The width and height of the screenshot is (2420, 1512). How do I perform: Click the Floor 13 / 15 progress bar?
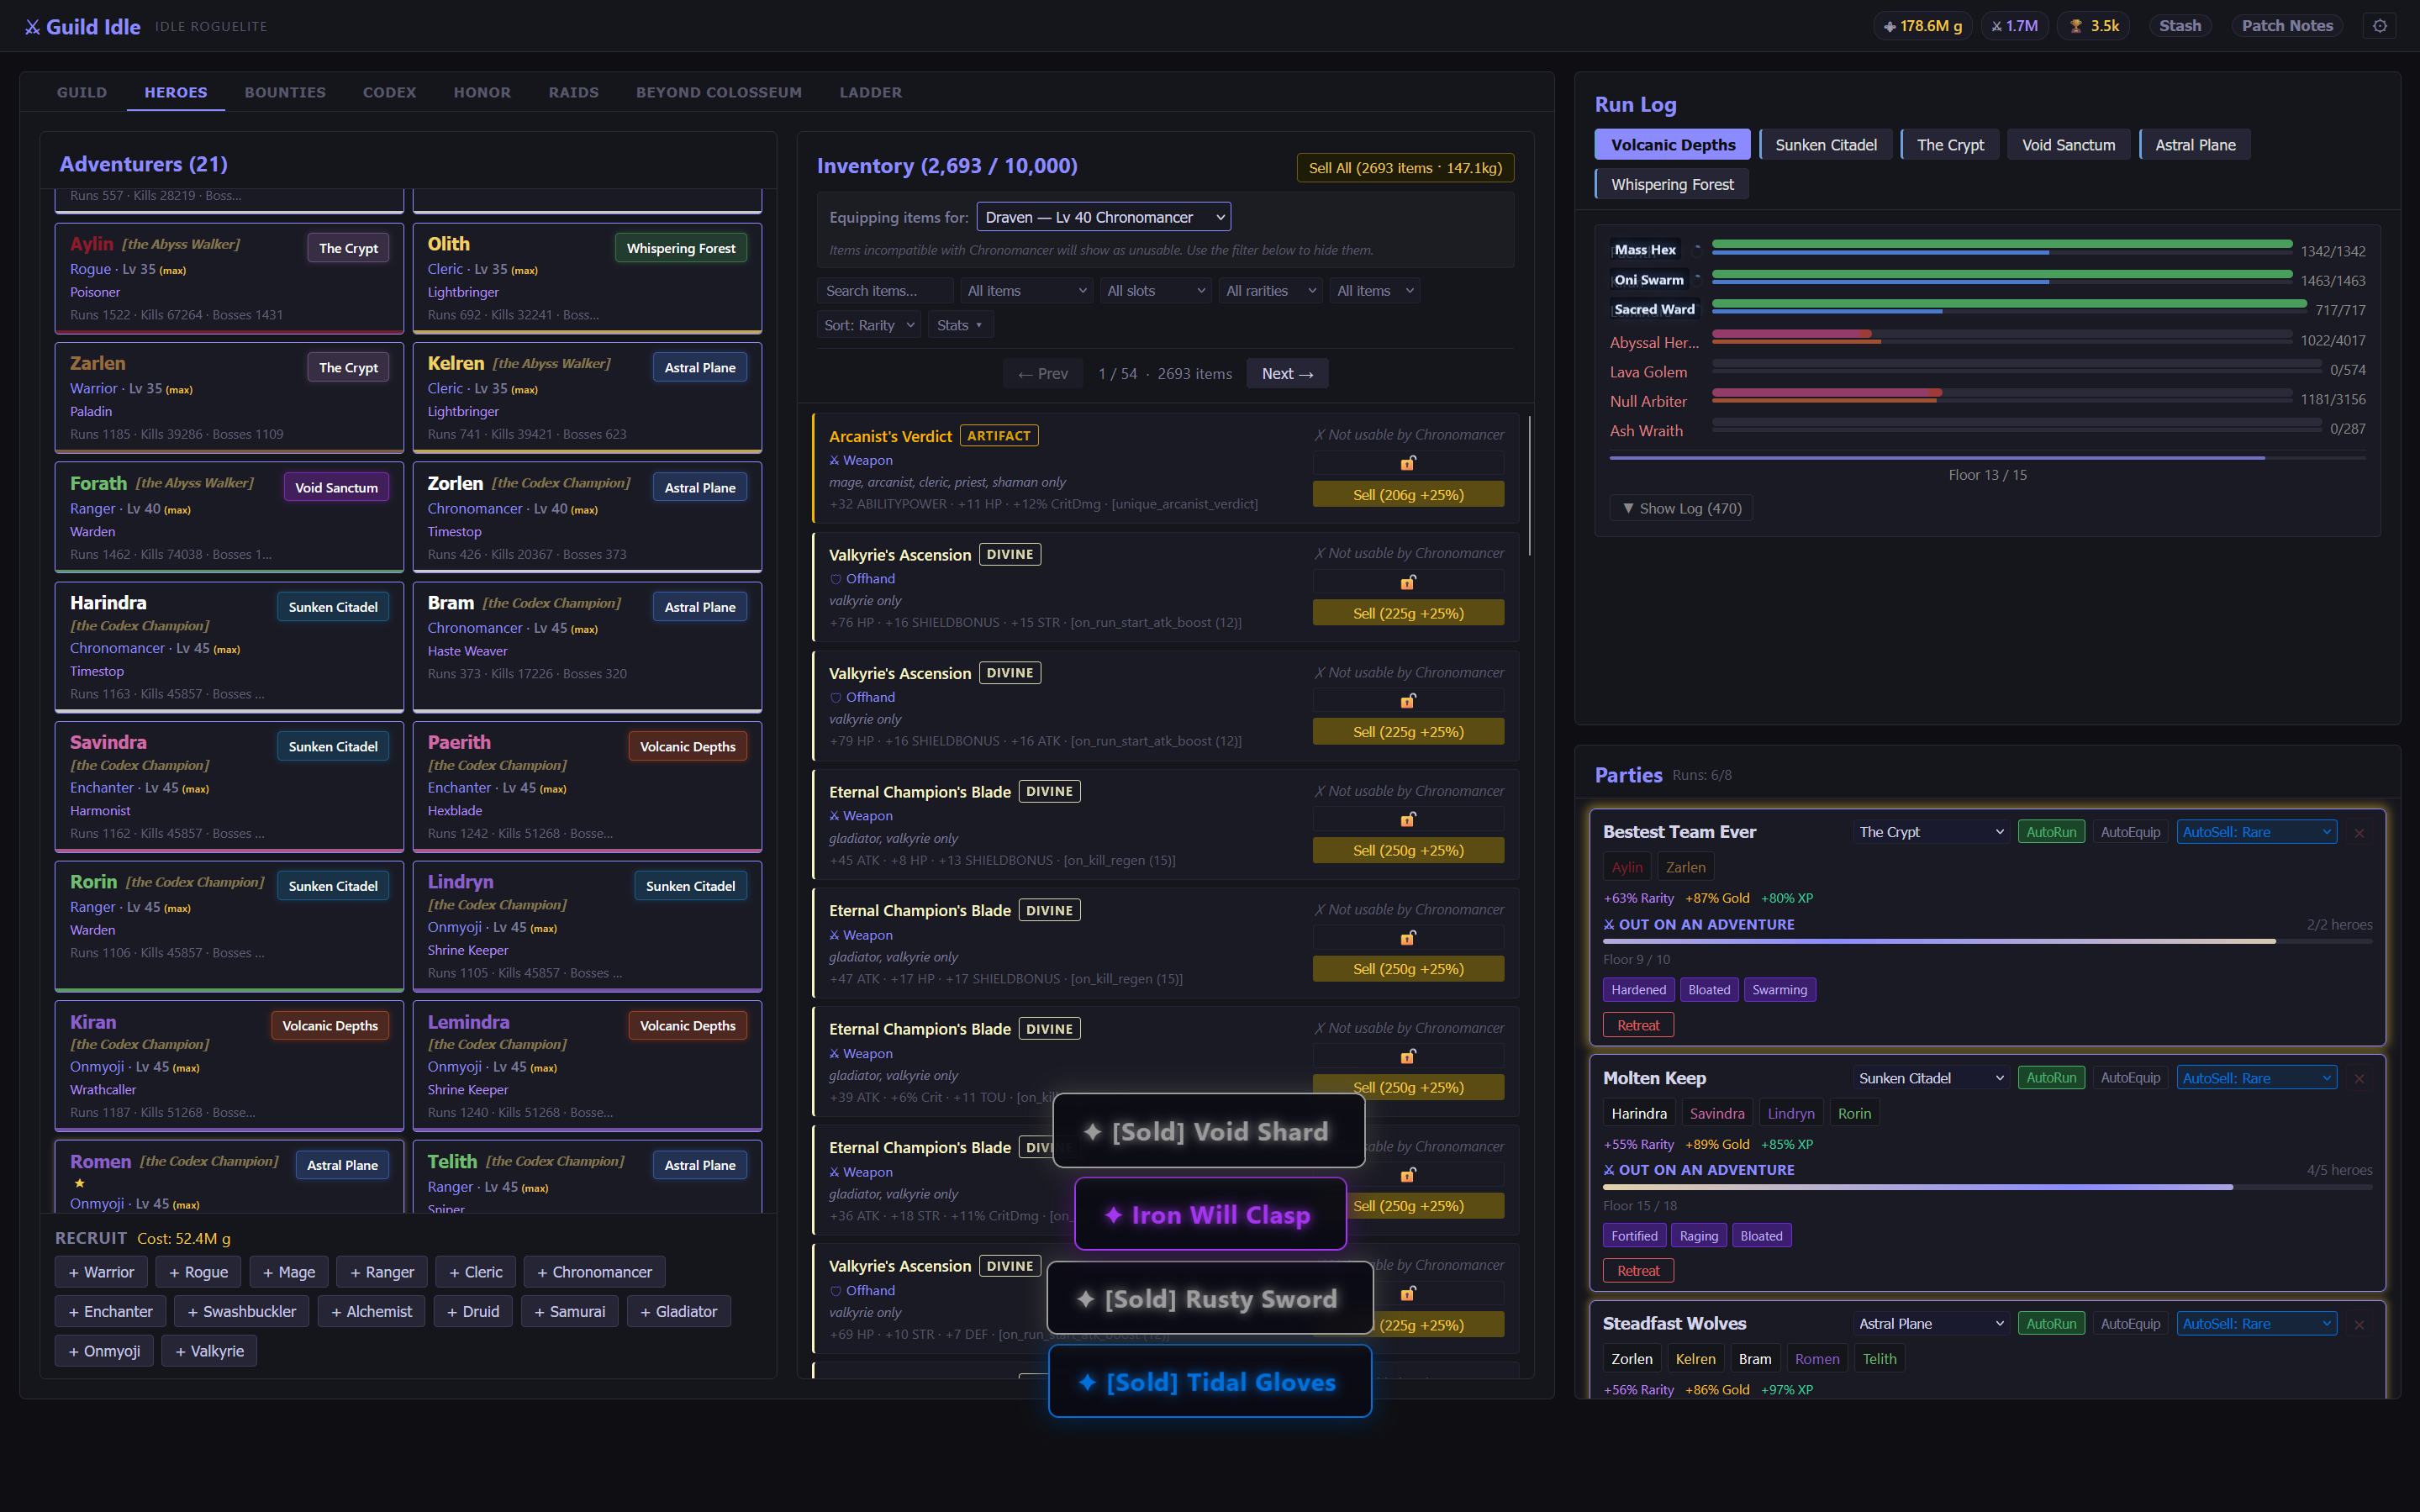1987,458
